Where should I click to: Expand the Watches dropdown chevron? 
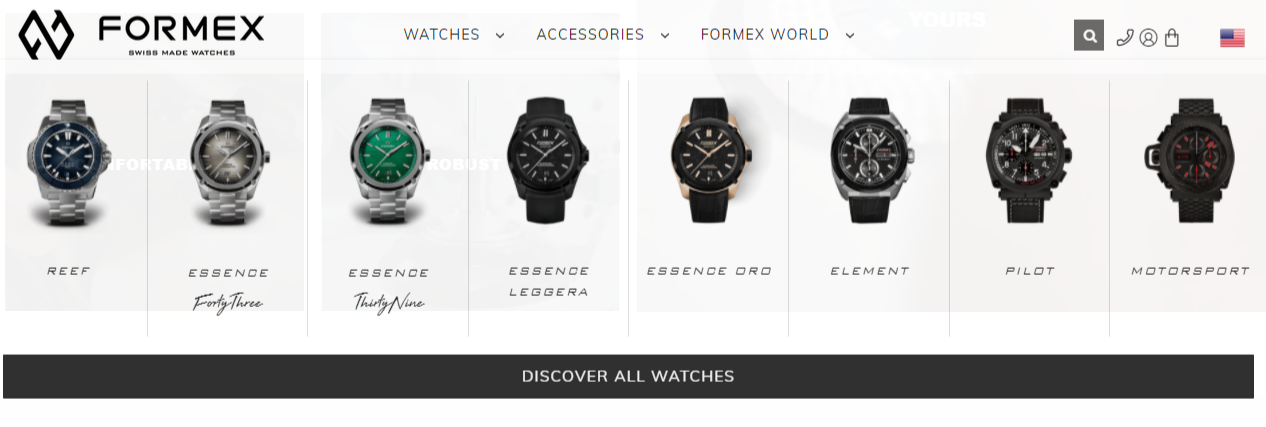point(500,36)
